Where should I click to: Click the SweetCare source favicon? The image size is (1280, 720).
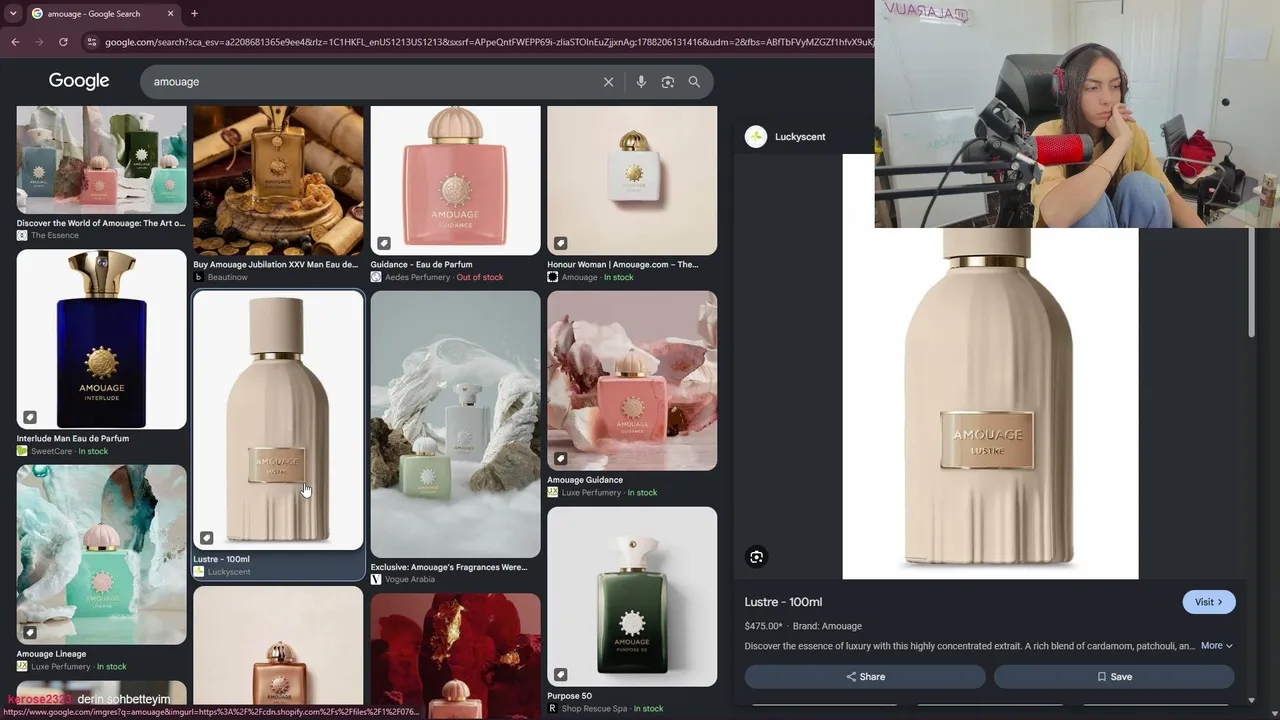[x=22, y=451]
